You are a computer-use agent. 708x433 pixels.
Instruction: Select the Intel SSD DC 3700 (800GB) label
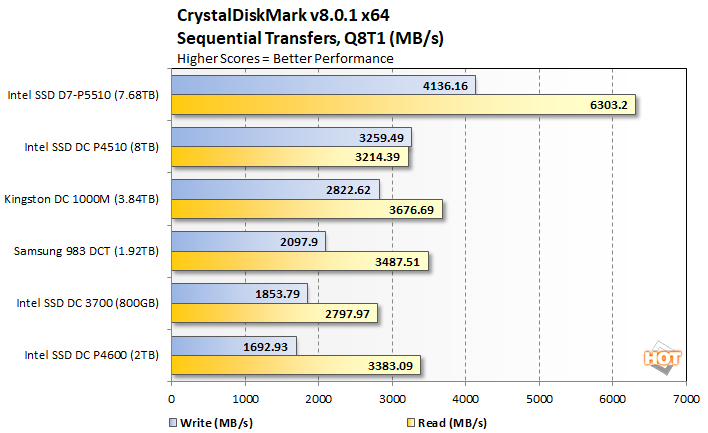(x=88, y=303)
